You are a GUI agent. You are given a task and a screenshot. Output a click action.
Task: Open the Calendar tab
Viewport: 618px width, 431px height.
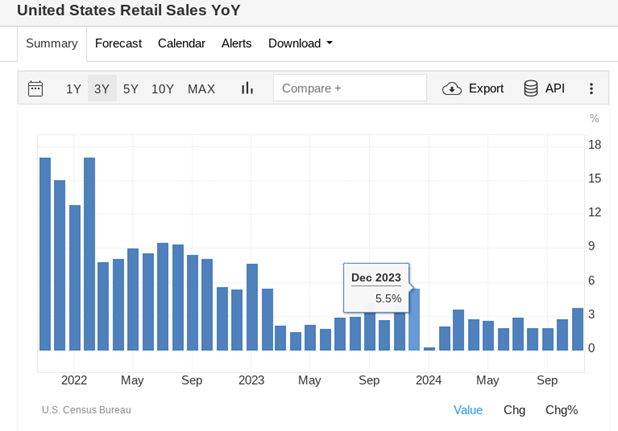point(181,43)
